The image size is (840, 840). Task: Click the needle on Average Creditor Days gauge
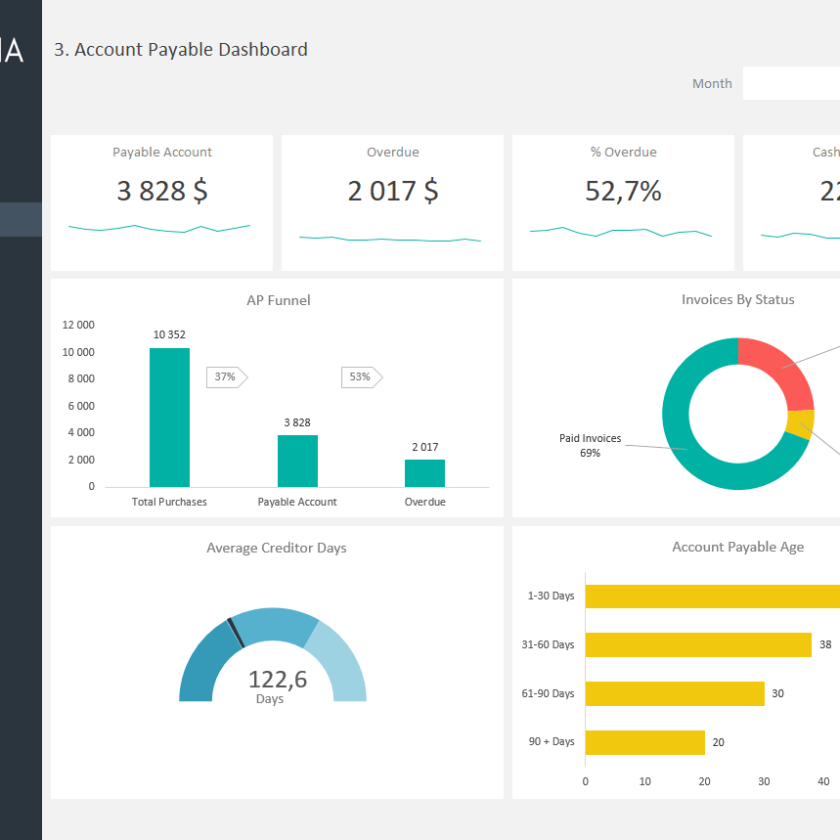pyautogui.click(x=236, y=632)
